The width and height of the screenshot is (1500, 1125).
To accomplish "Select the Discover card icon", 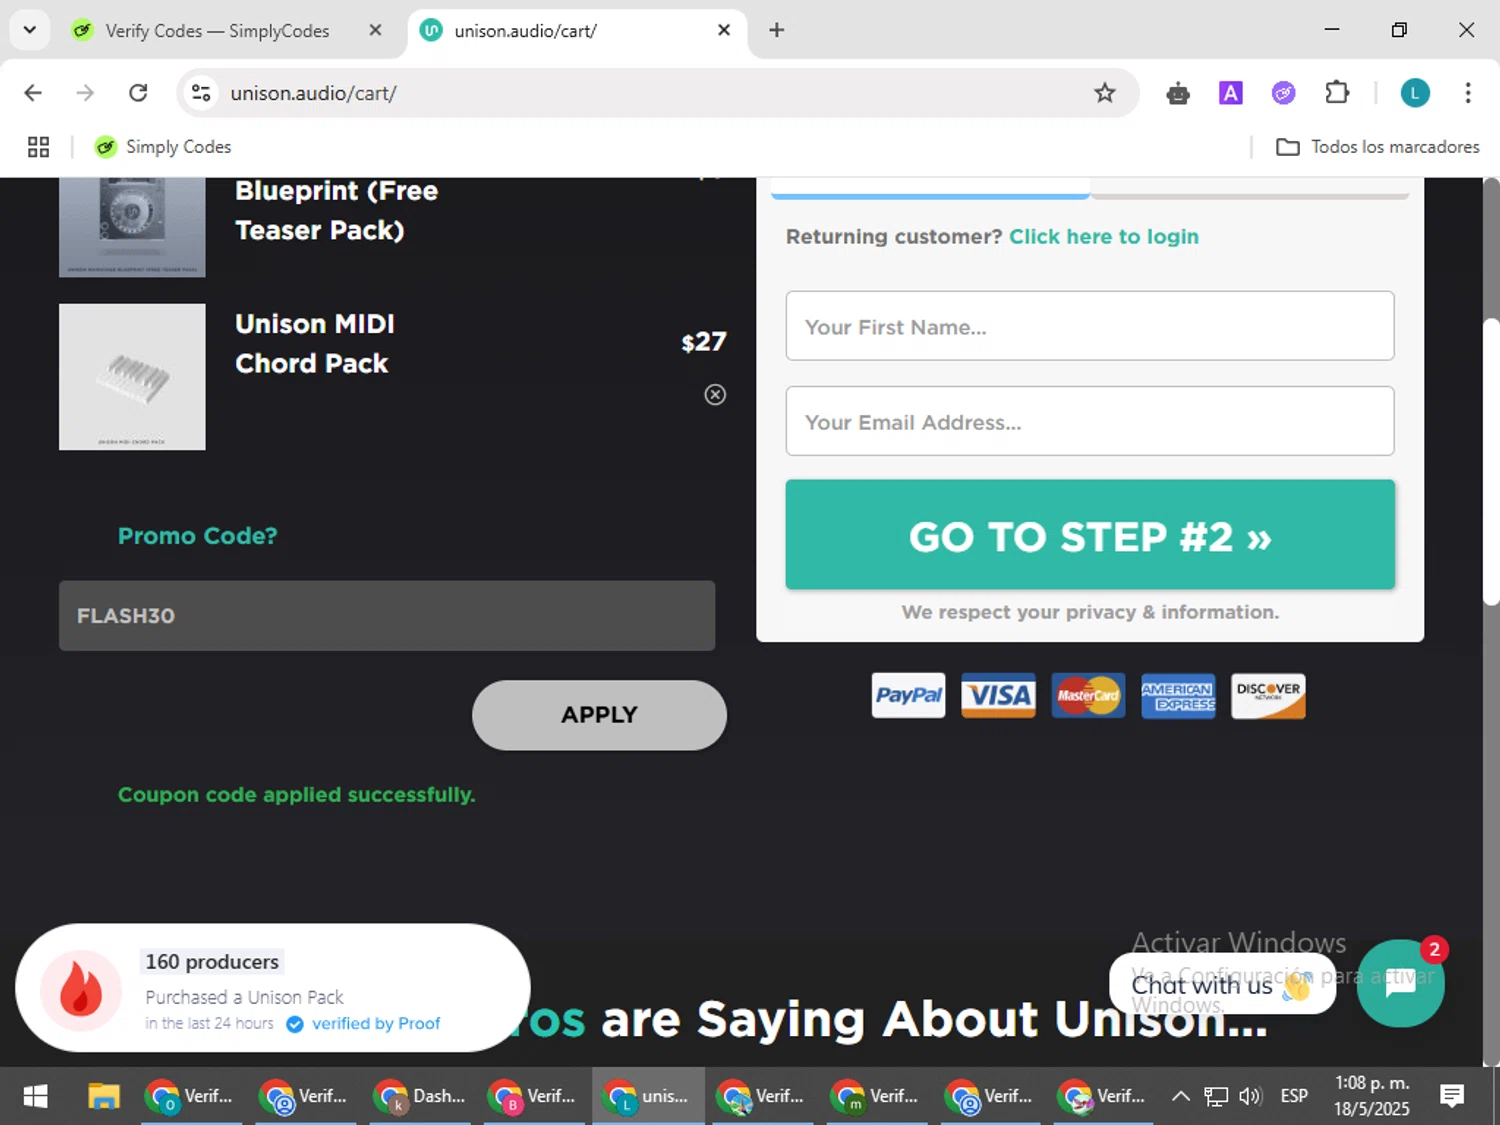I will pos(1268,696).
